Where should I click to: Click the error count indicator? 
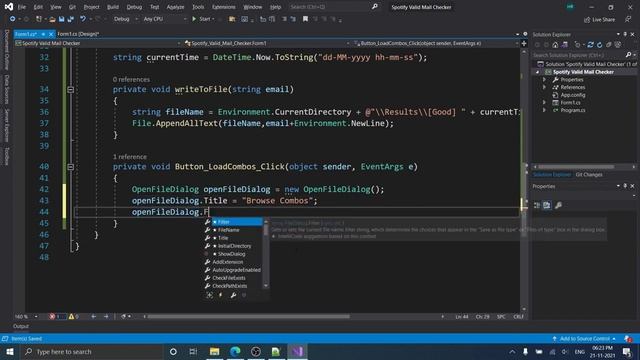coord(57,317)
